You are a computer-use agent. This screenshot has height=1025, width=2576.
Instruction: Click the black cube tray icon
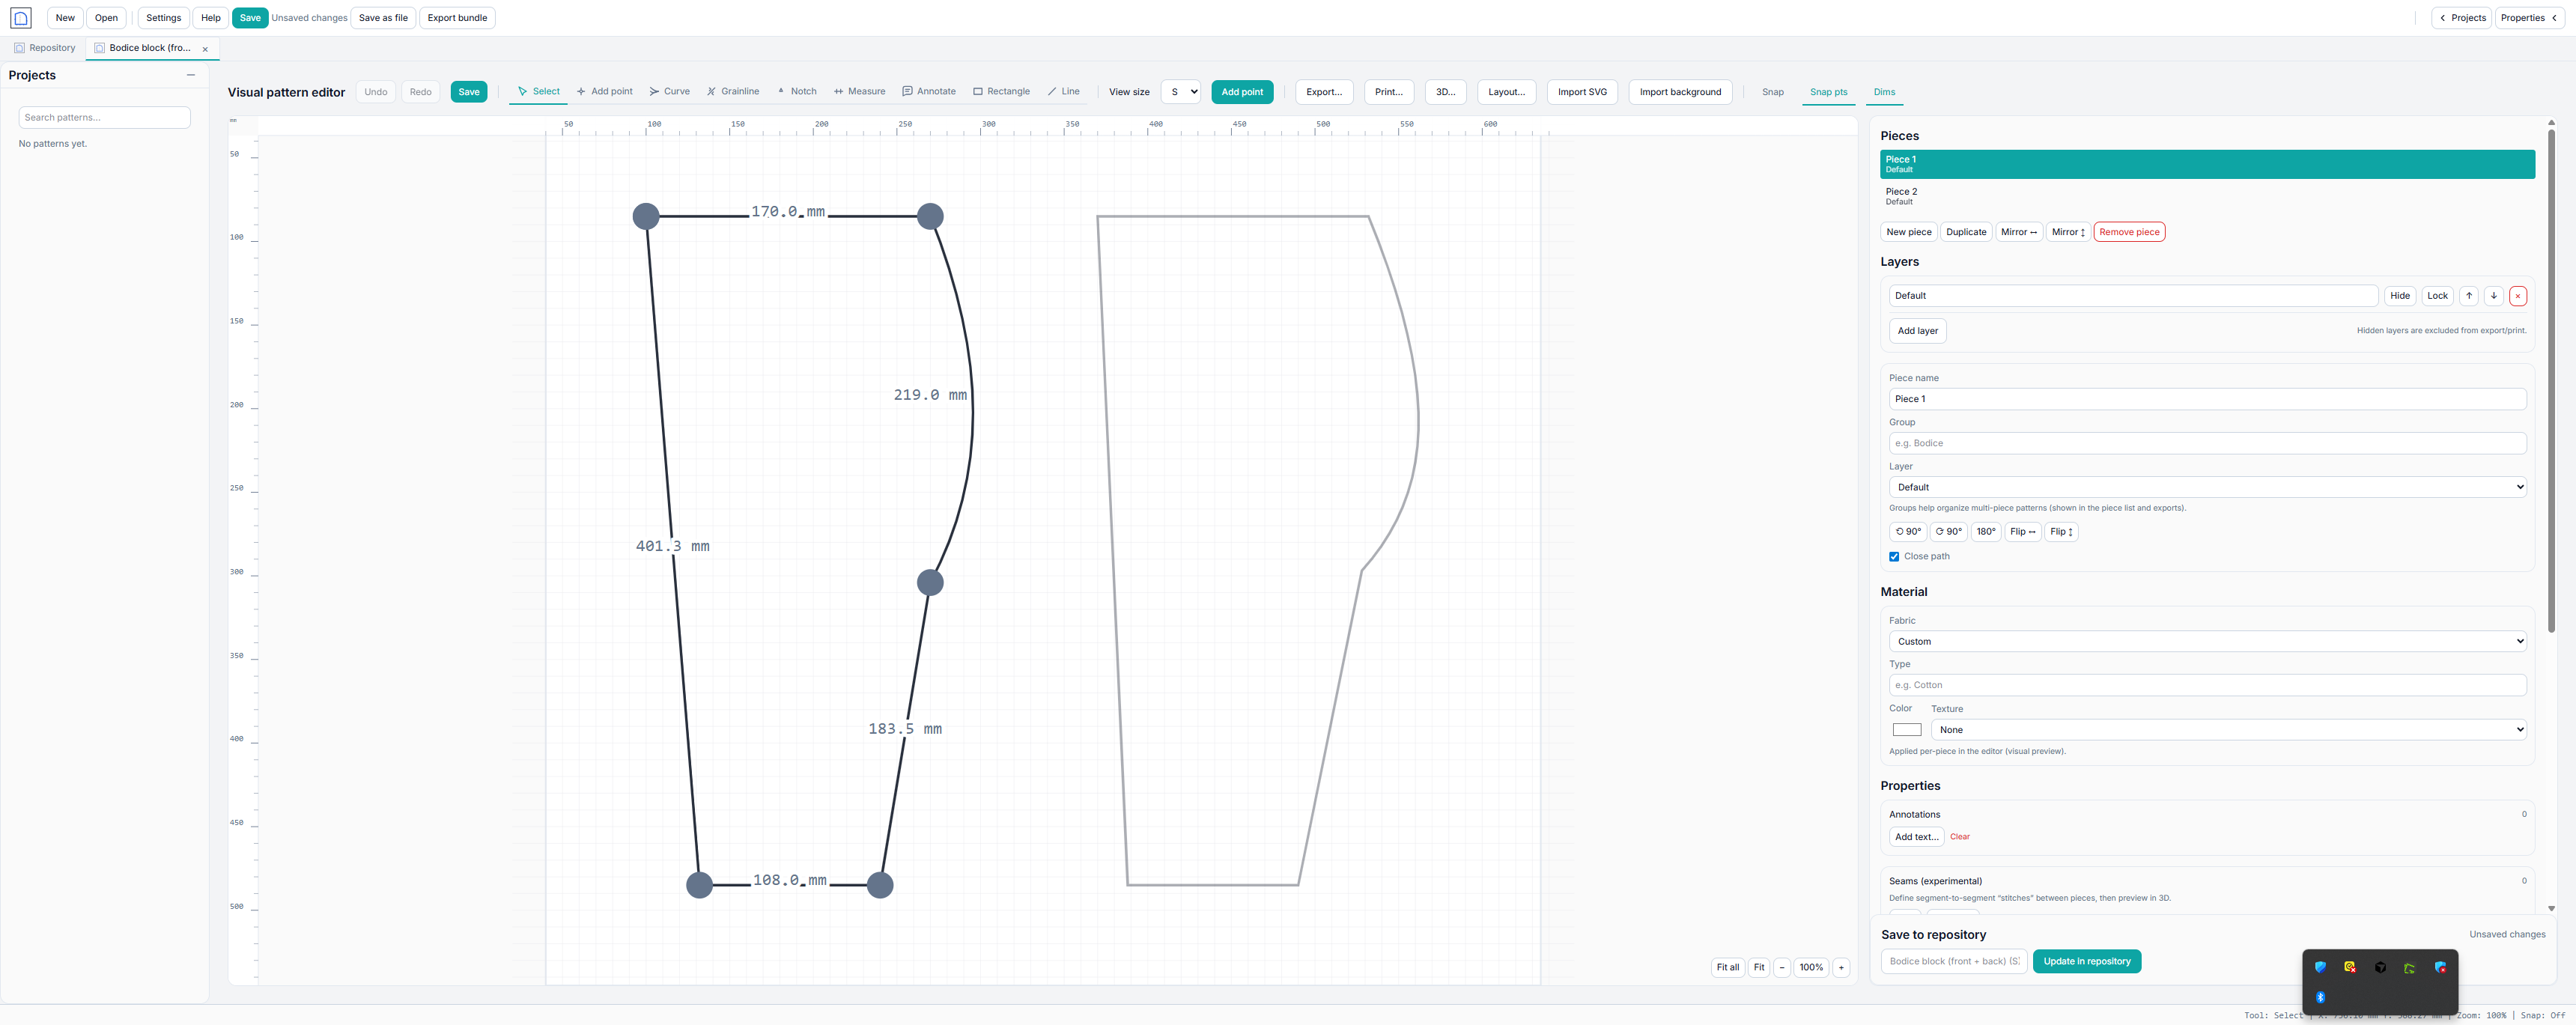pyautogui.click(x=2380, y=967)
